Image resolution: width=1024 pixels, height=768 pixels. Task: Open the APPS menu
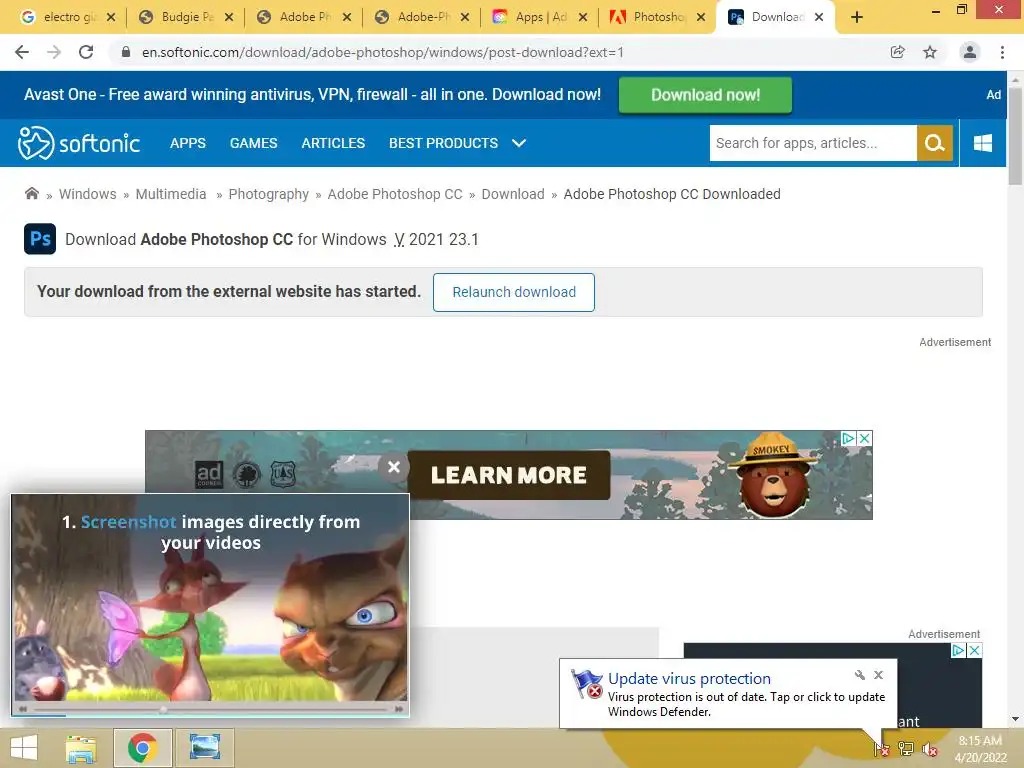(187, 143)
